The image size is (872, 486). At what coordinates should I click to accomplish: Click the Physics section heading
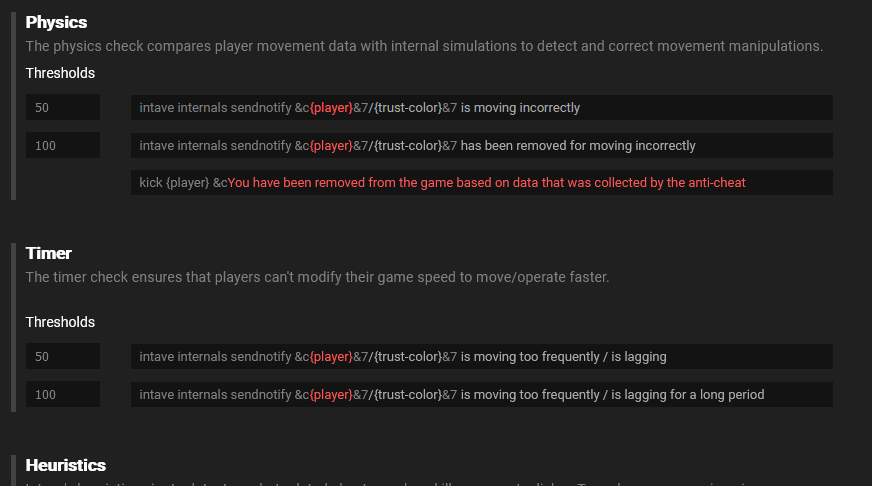56,22
